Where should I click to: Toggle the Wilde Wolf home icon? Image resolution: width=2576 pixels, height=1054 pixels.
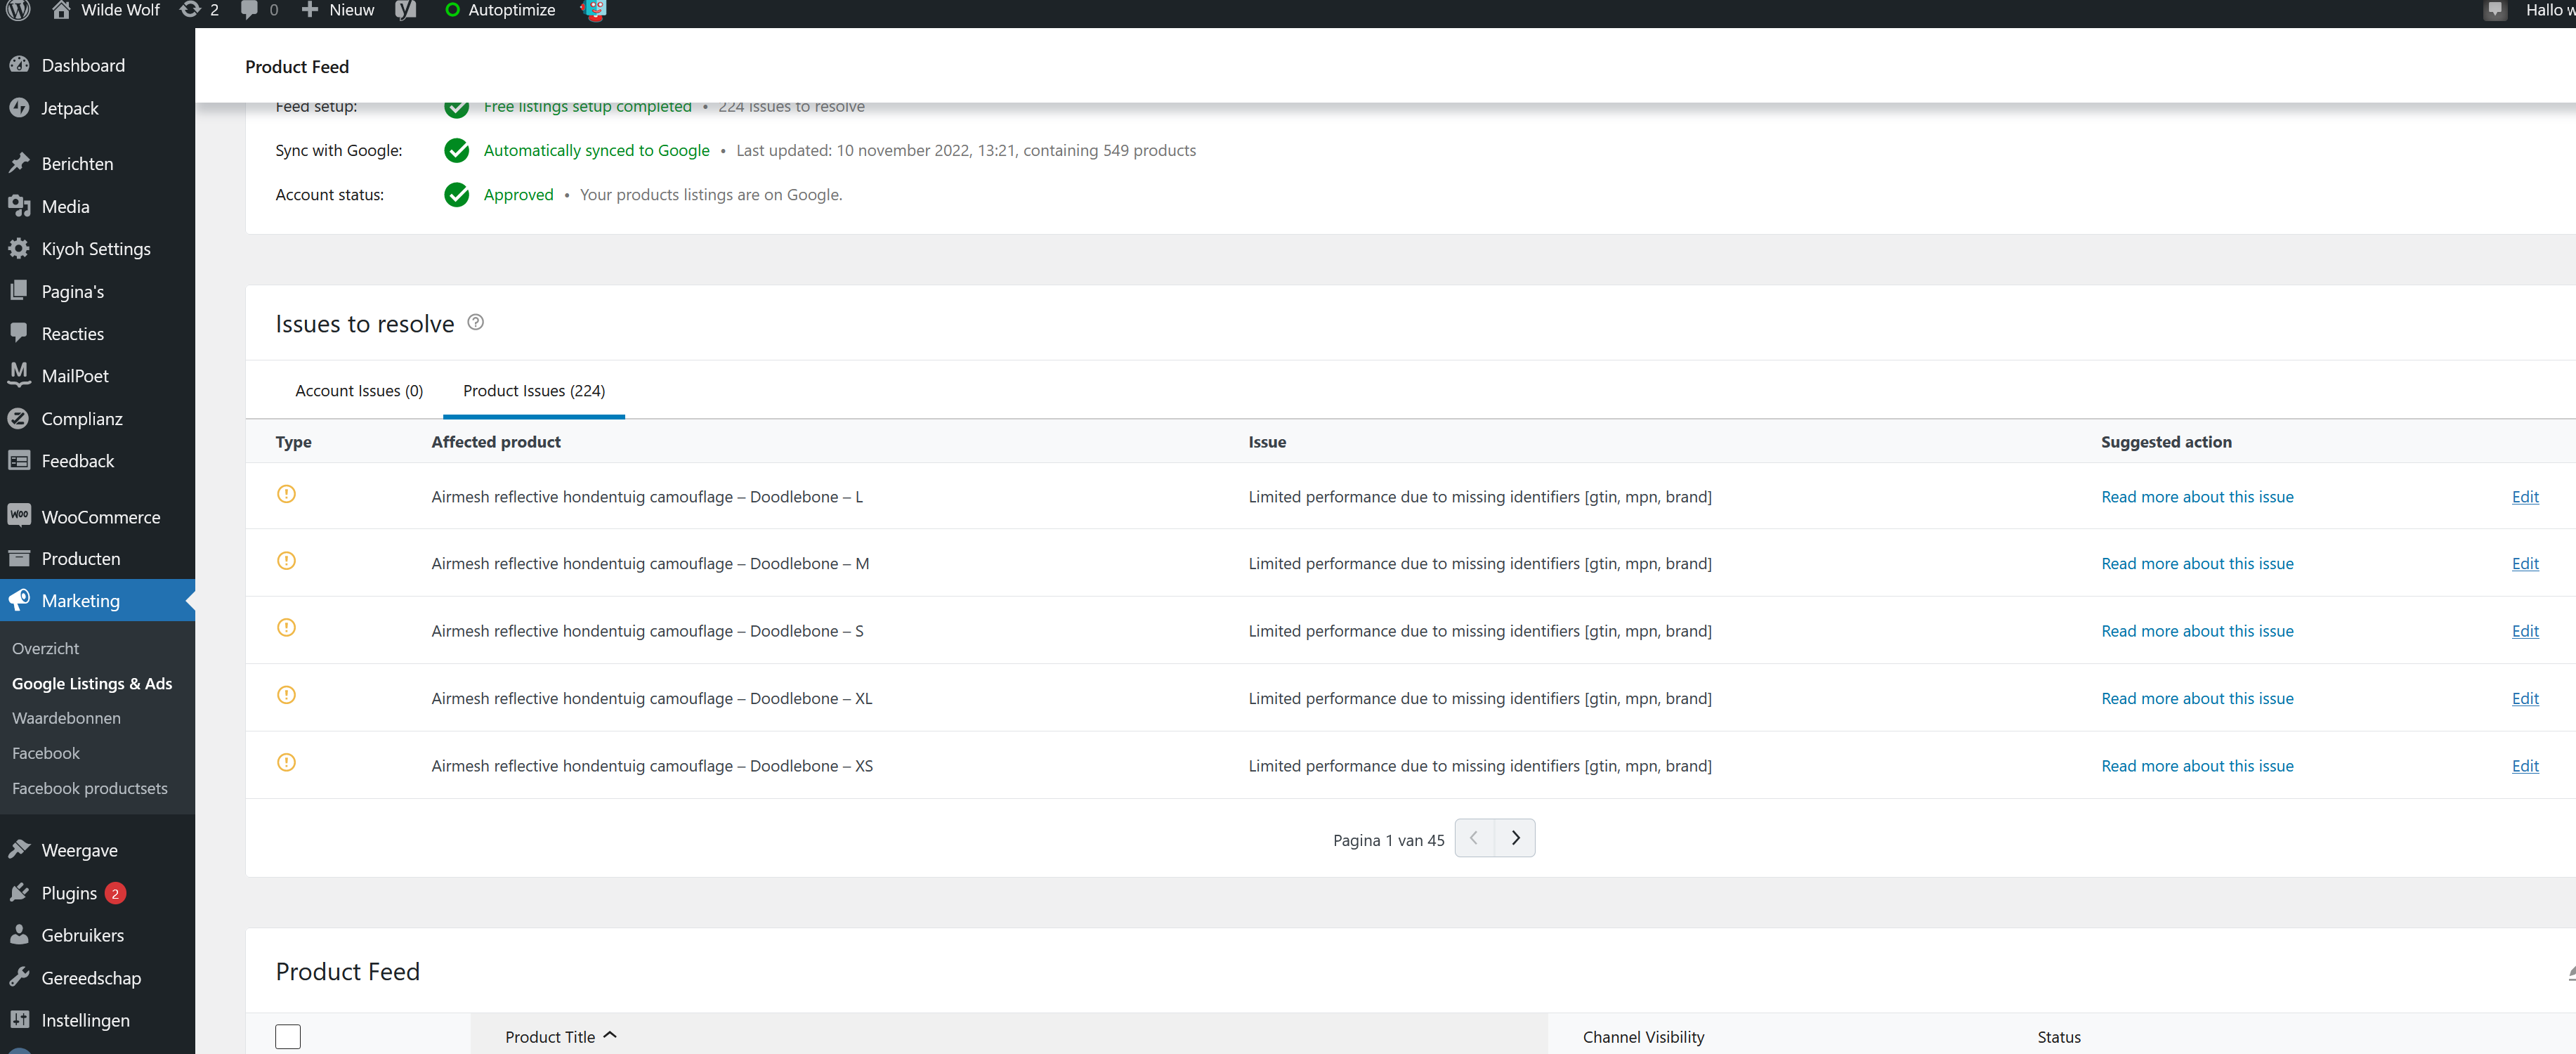pos(61,10)
